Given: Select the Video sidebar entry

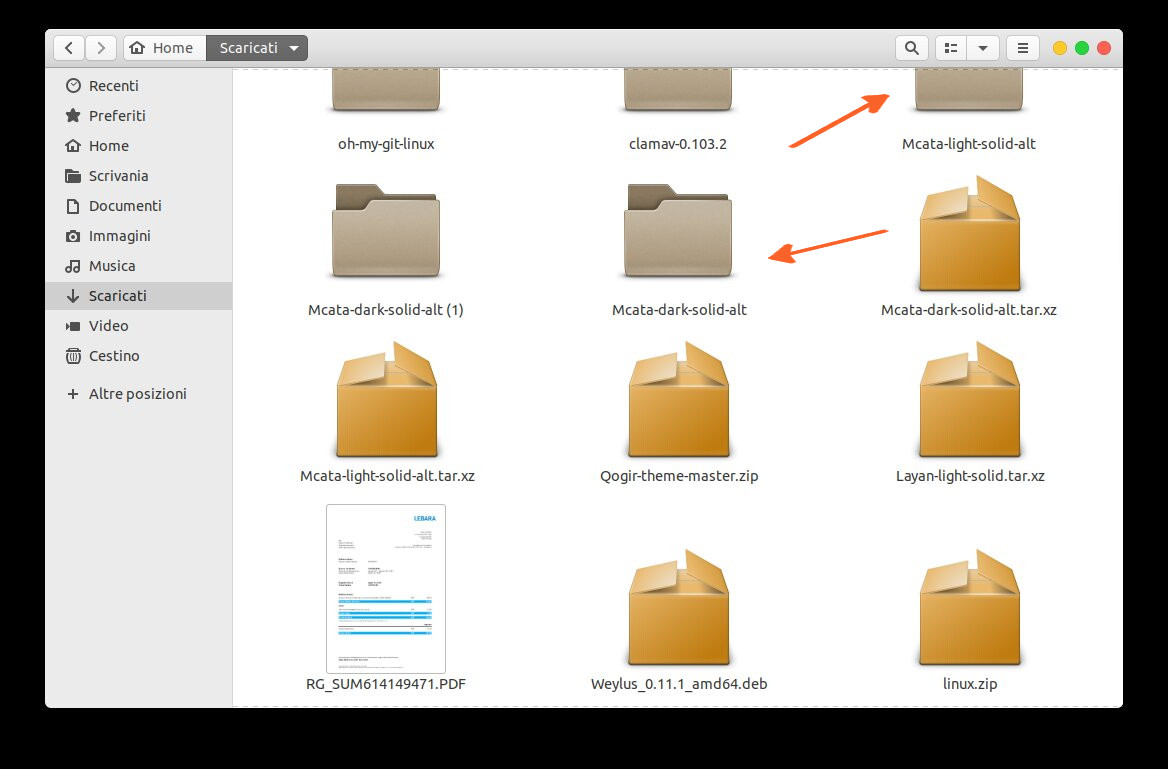Looking at the screenshot, I should pyautogui.click(x=106, y=326).
